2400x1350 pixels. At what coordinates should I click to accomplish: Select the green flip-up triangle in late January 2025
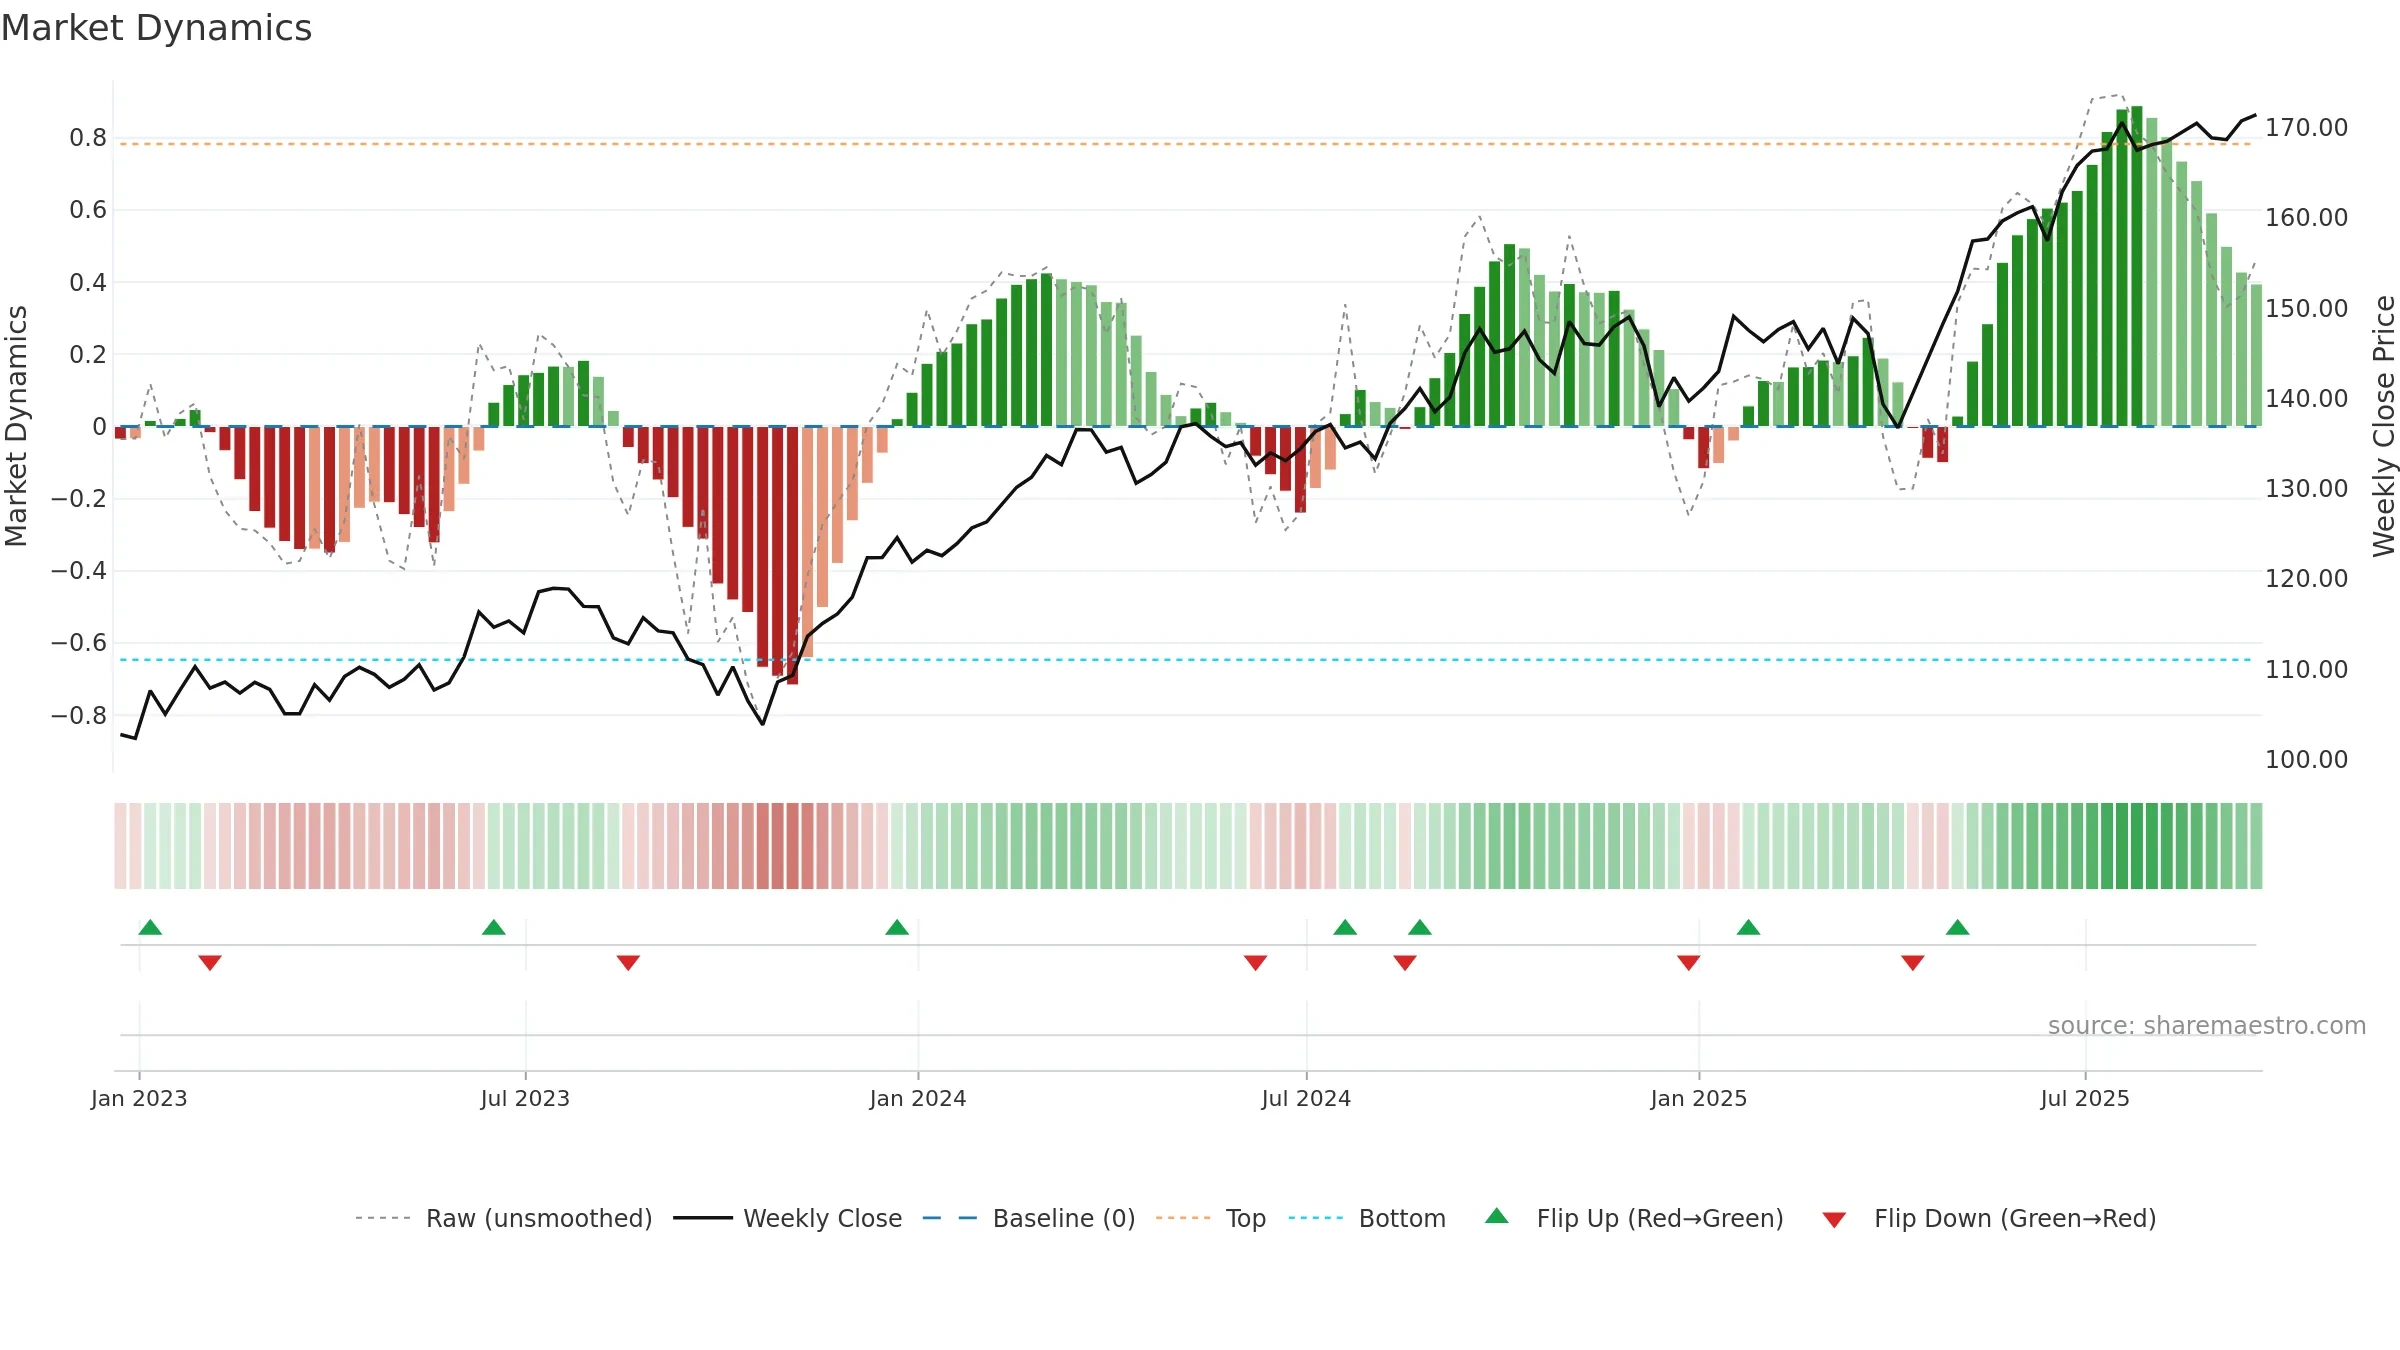point(1749,927)
